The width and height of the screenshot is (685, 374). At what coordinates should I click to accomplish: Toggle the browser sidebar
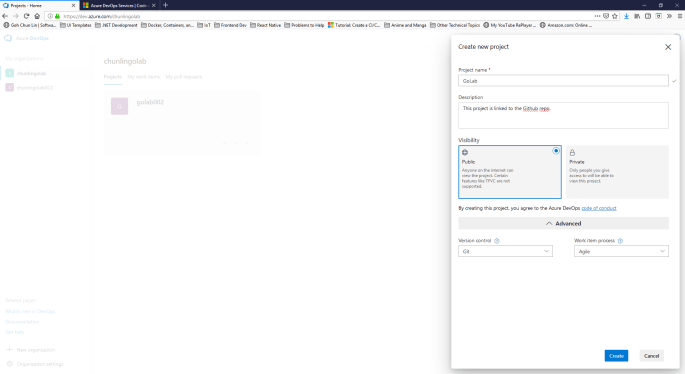click(648, 16)
